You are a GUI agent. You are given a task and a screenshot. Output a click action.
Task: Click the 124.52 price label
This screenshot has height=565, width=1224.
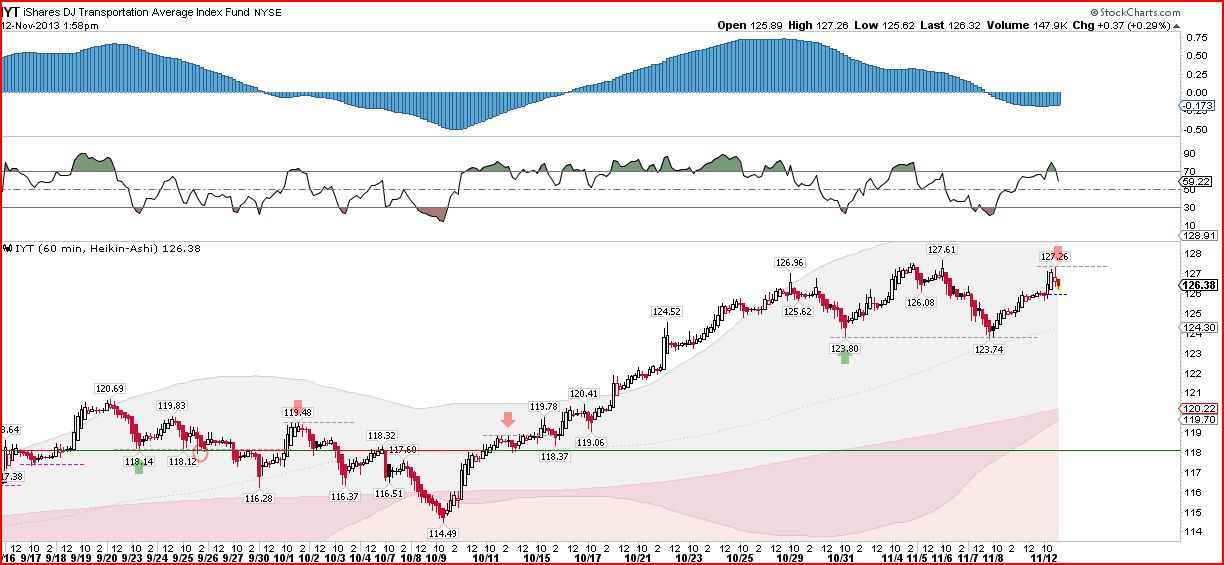667,312
